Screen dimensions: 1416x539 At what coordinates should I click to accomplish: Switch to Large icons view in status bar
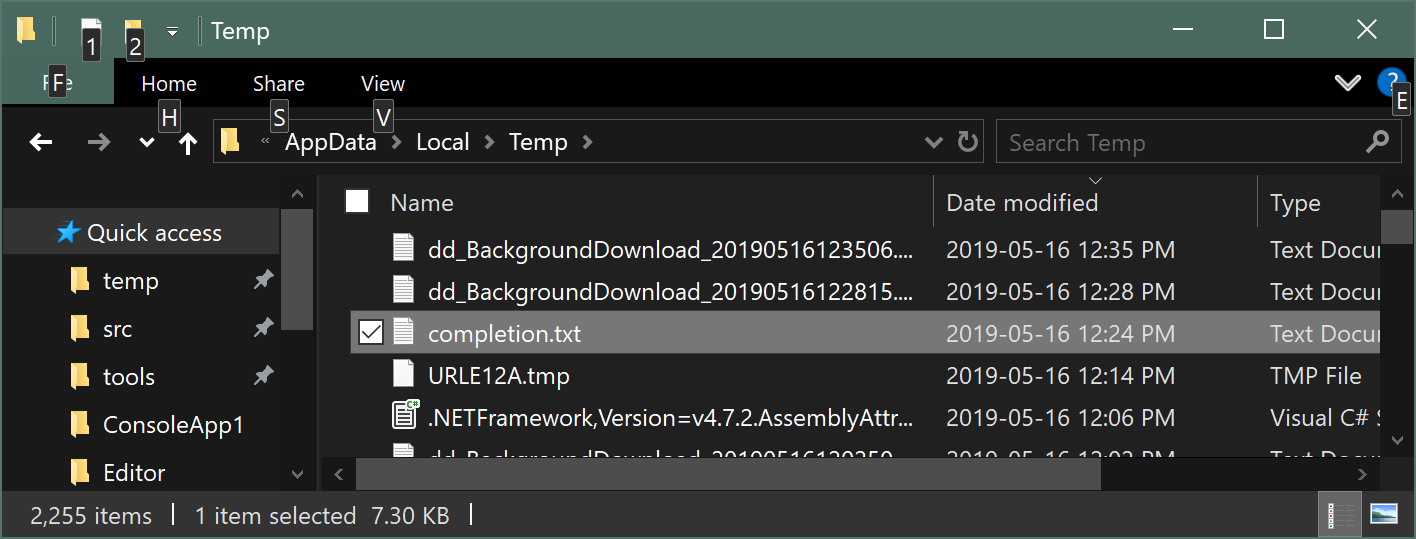point(1383,515)
